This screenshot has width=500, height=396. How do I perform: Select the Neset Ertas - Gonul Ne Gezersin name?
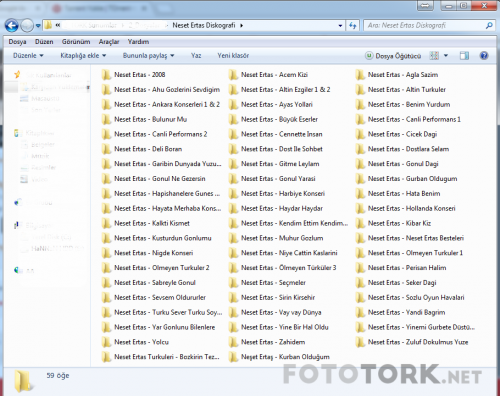pos(160,179)
